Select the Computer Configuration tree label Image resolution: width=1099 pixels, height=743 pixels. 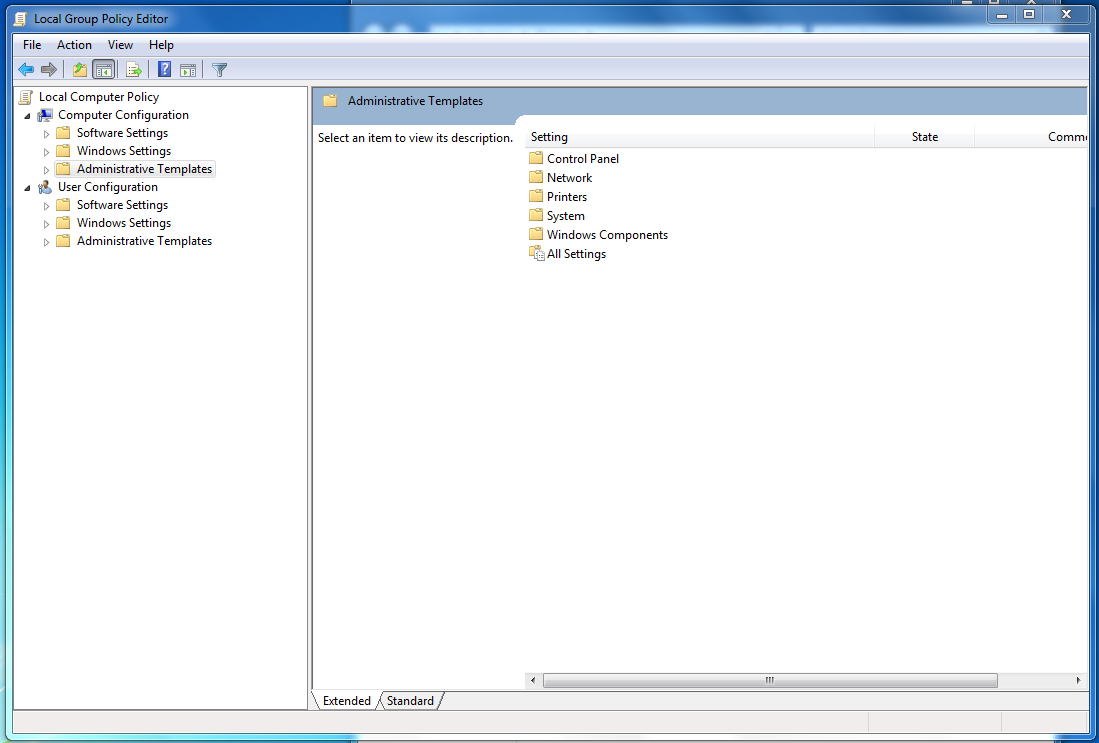[x=123, y=115]
